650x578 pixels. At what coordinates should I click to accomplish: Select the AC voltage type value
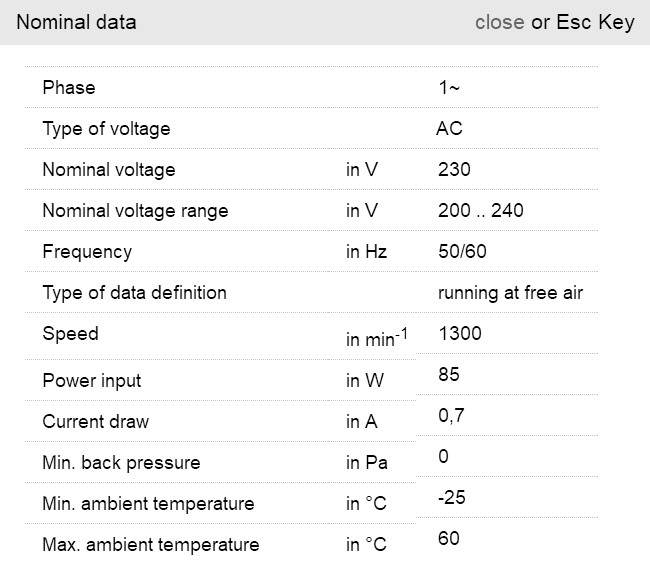pos(449,129)
